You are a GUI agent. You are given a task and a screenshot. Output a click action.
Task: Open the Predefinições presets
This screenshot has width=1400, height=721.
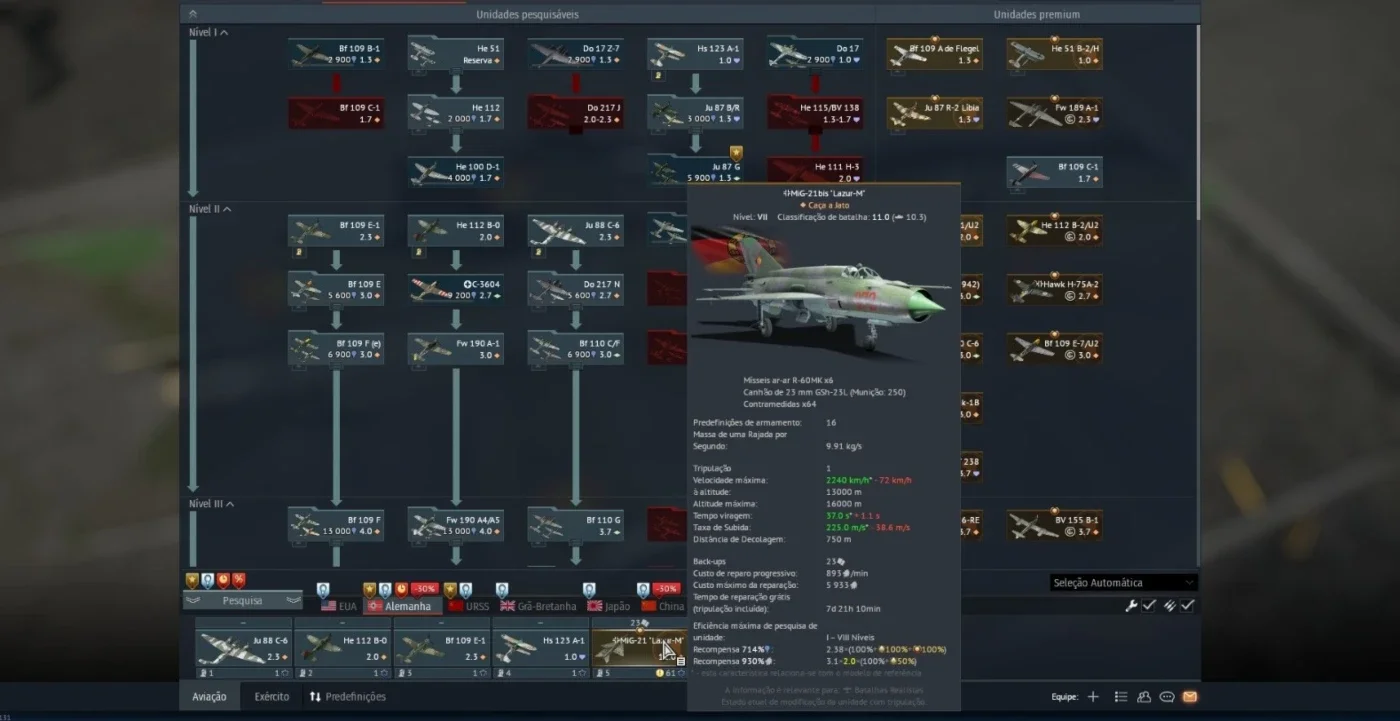point(347,697)
